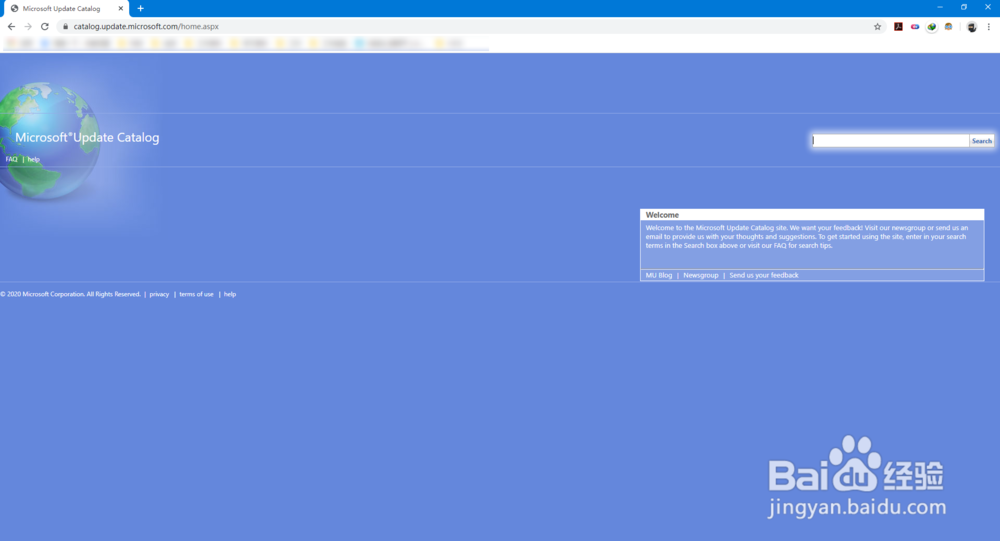This screenshot has width=1000, height=541.
Task: Open the privacy link in footer
Action: 159,294
